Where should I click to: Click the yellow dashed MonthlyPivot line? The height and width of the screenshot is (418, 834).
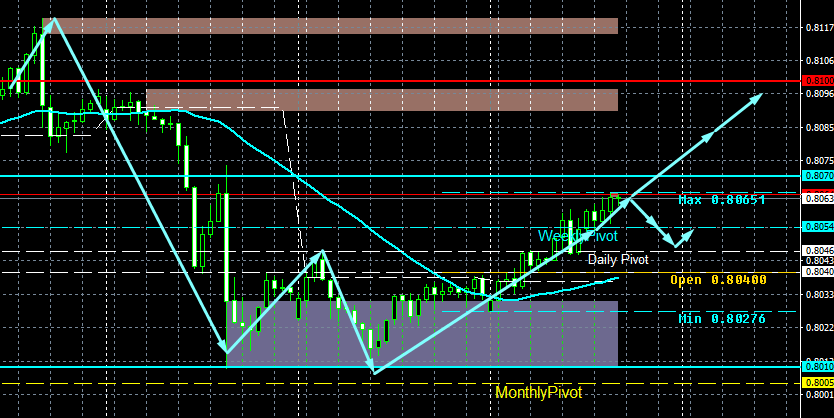click(x=400, y=383)
